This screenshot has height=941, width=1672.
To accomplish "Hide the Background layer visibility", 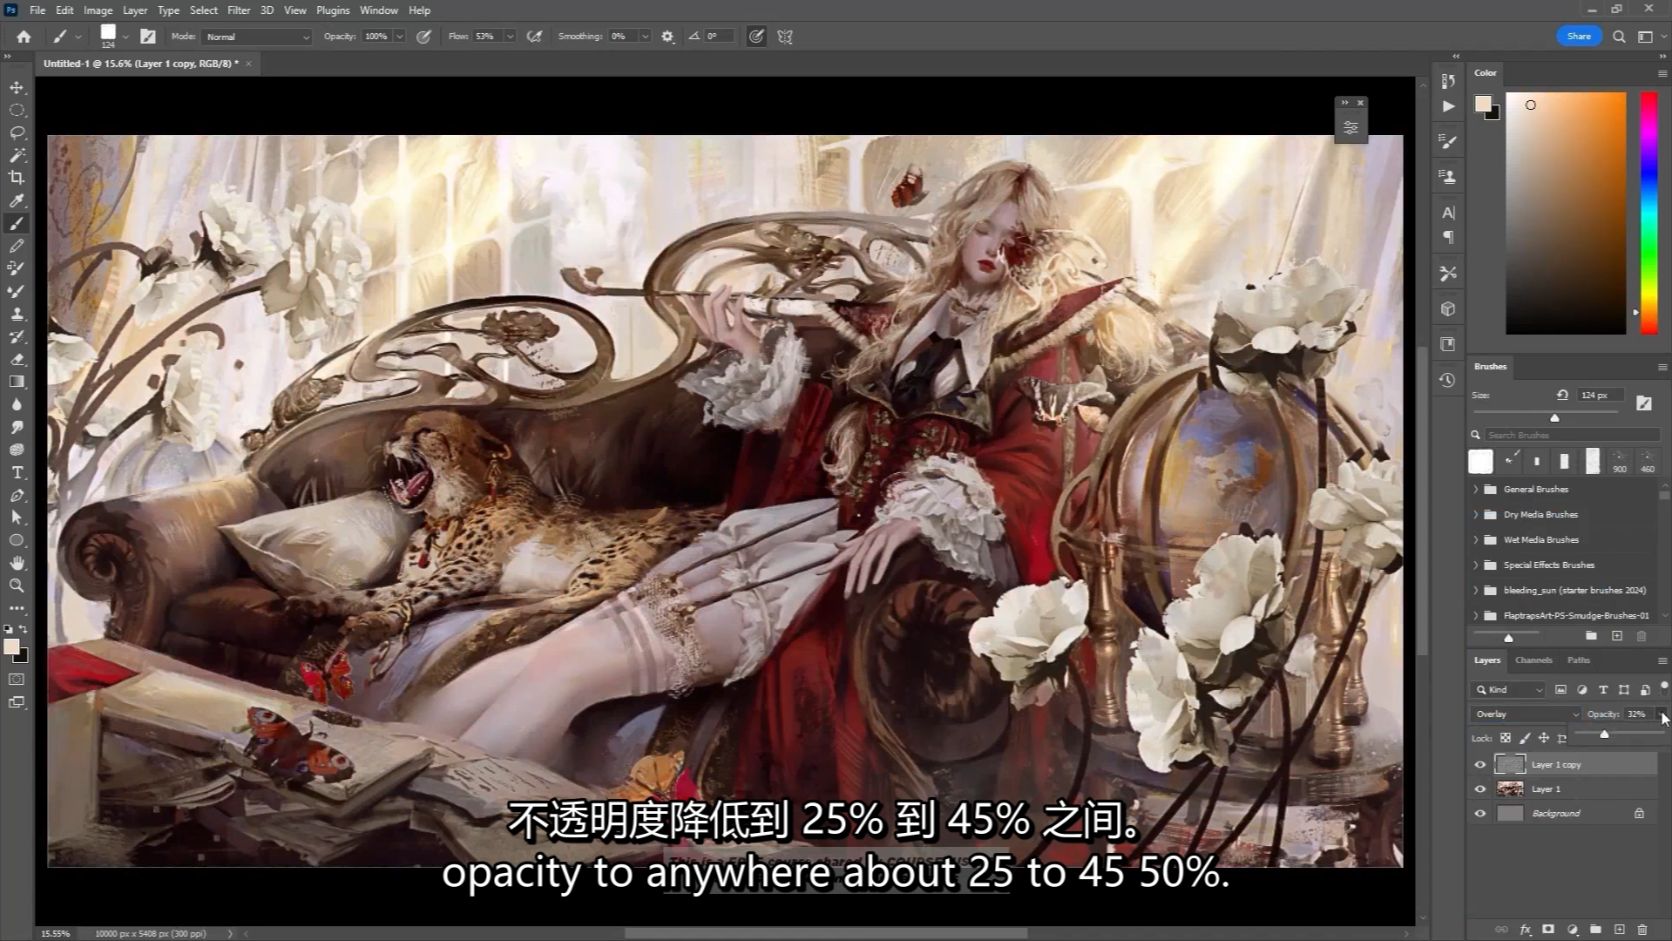I will tap(1481, 814).
